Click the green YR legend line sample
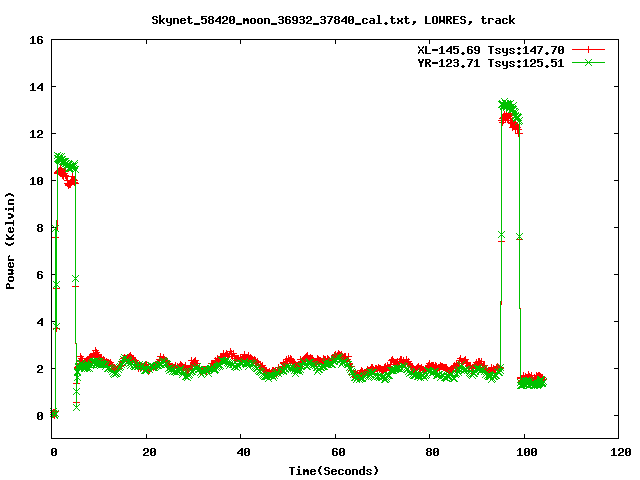Viewport: 640px width, 480px height. [588, 62]
